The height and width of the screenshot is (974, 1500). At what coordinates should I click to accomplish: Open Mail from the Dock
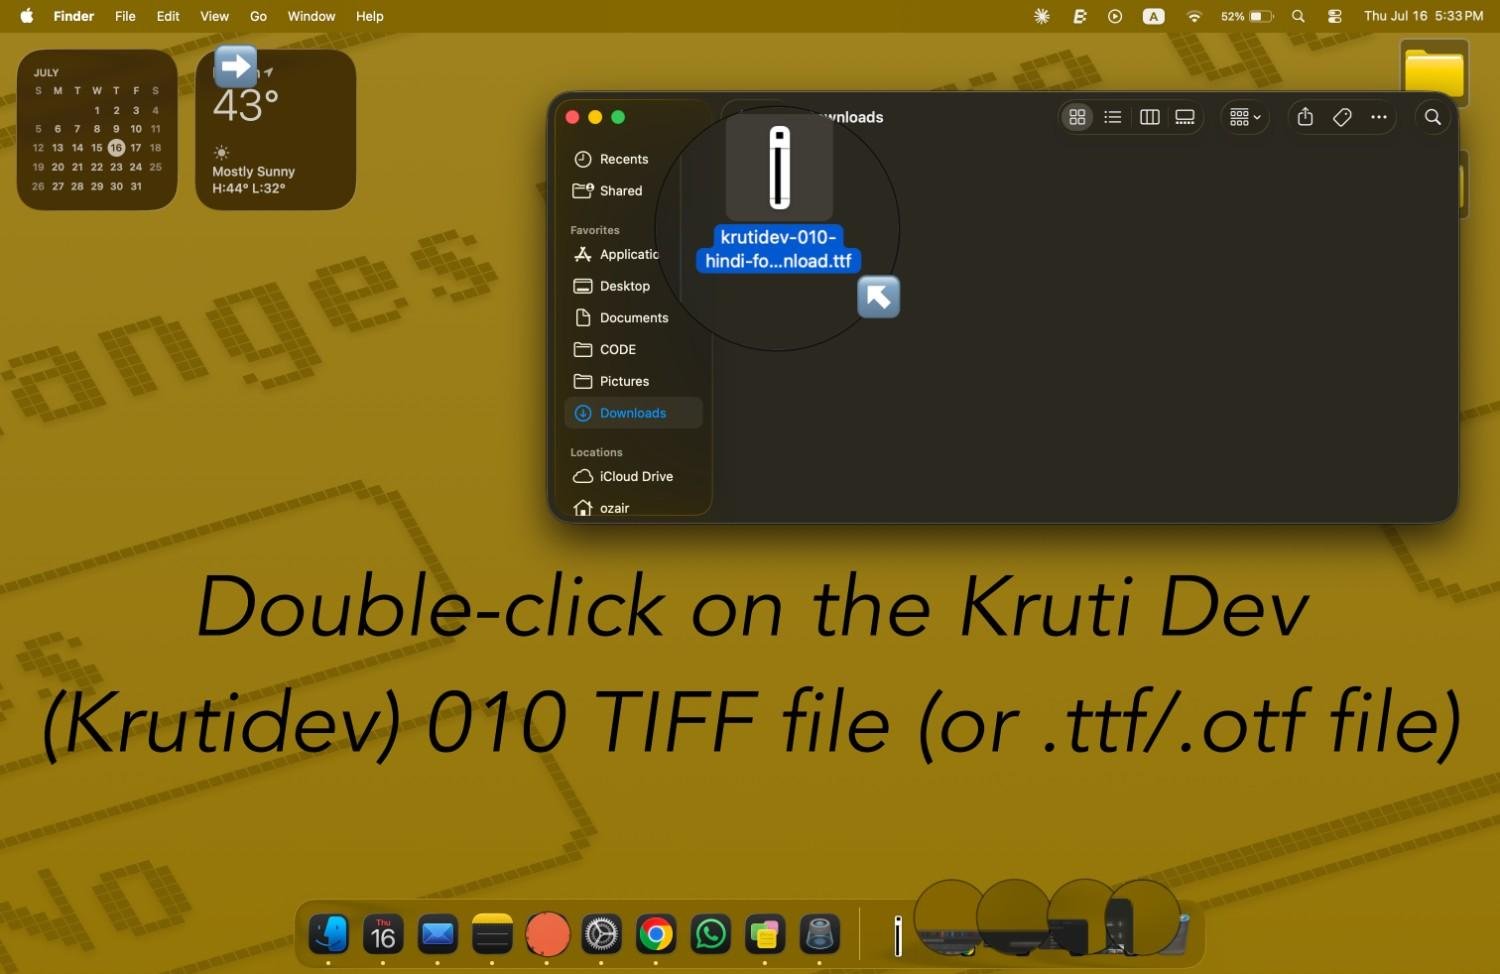pyautogui.click(x=438, y=934)
